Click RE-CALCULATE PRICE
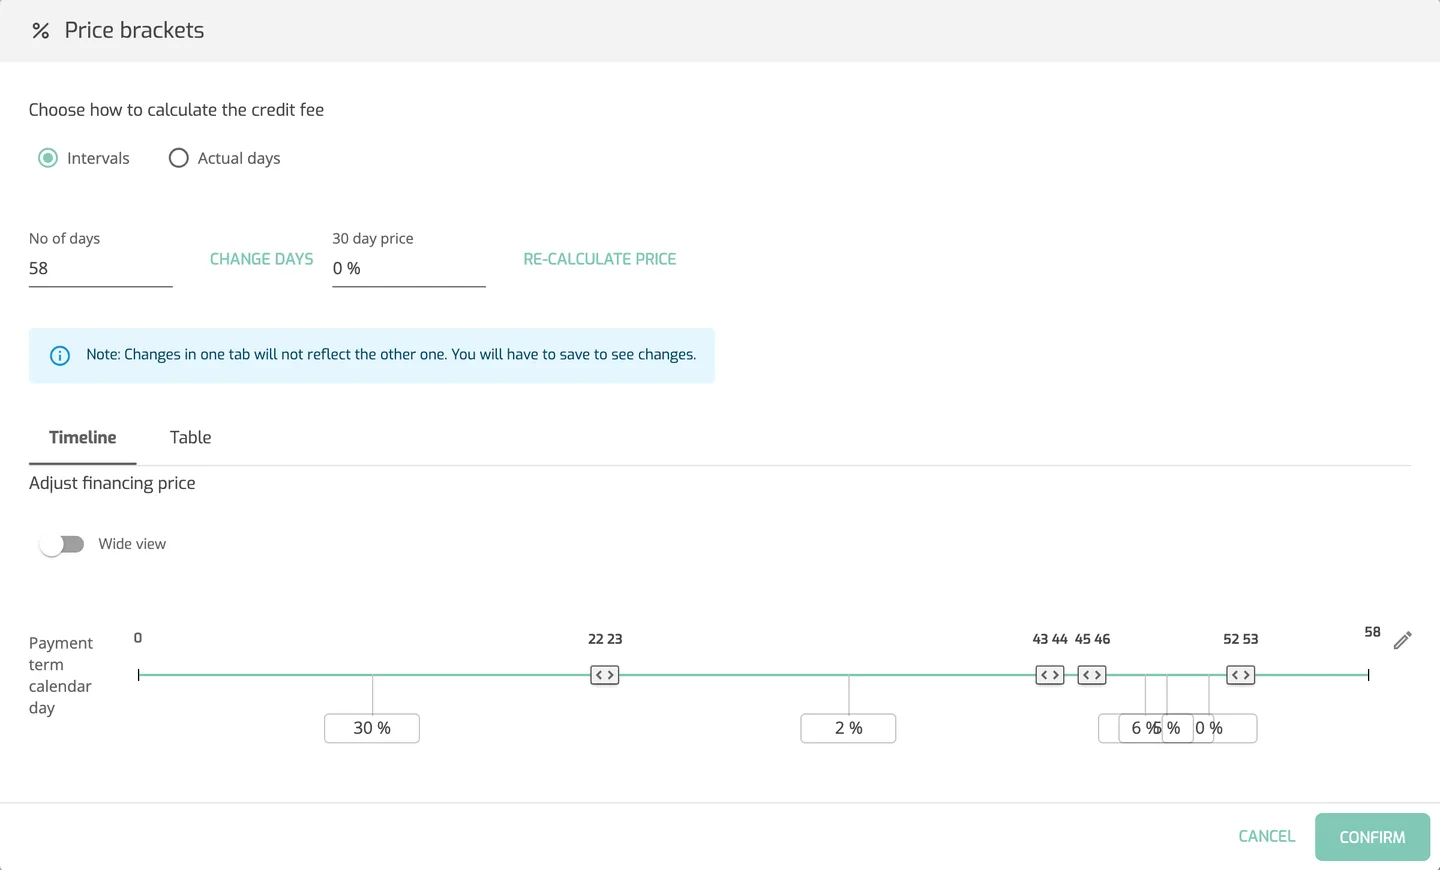Image resolution: width=1440 pixels, height=870 pixels. 600,259
